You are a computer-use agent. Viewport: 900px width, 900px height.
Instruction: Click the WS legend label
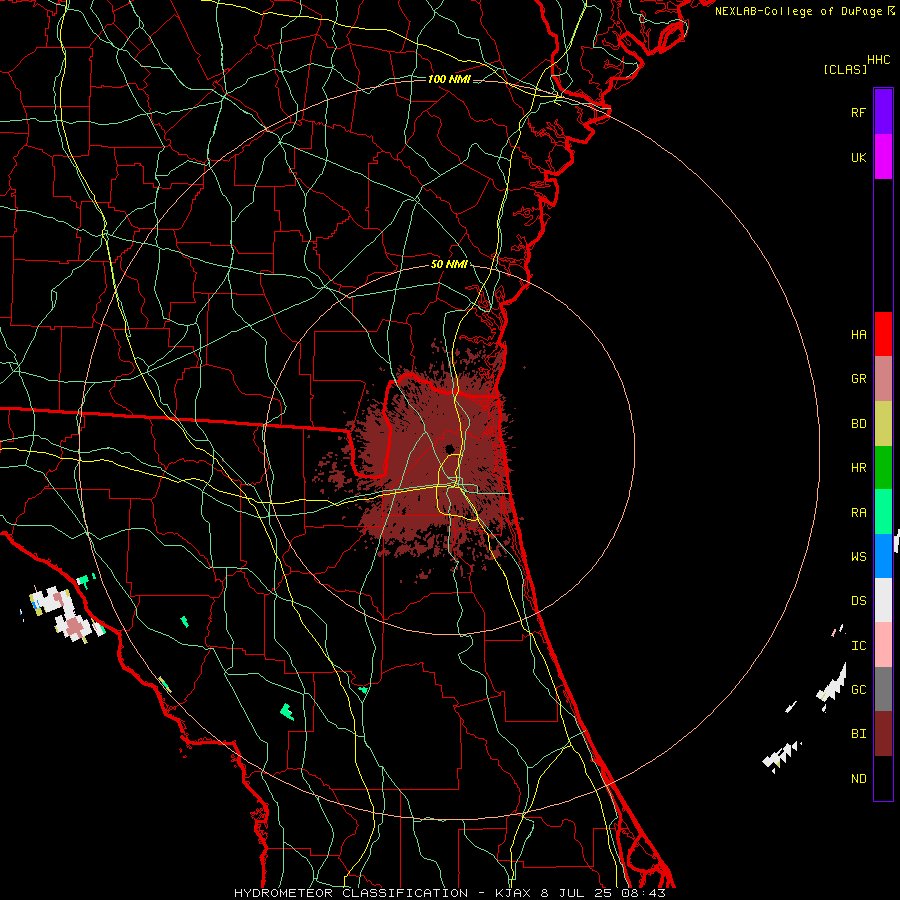858,557
